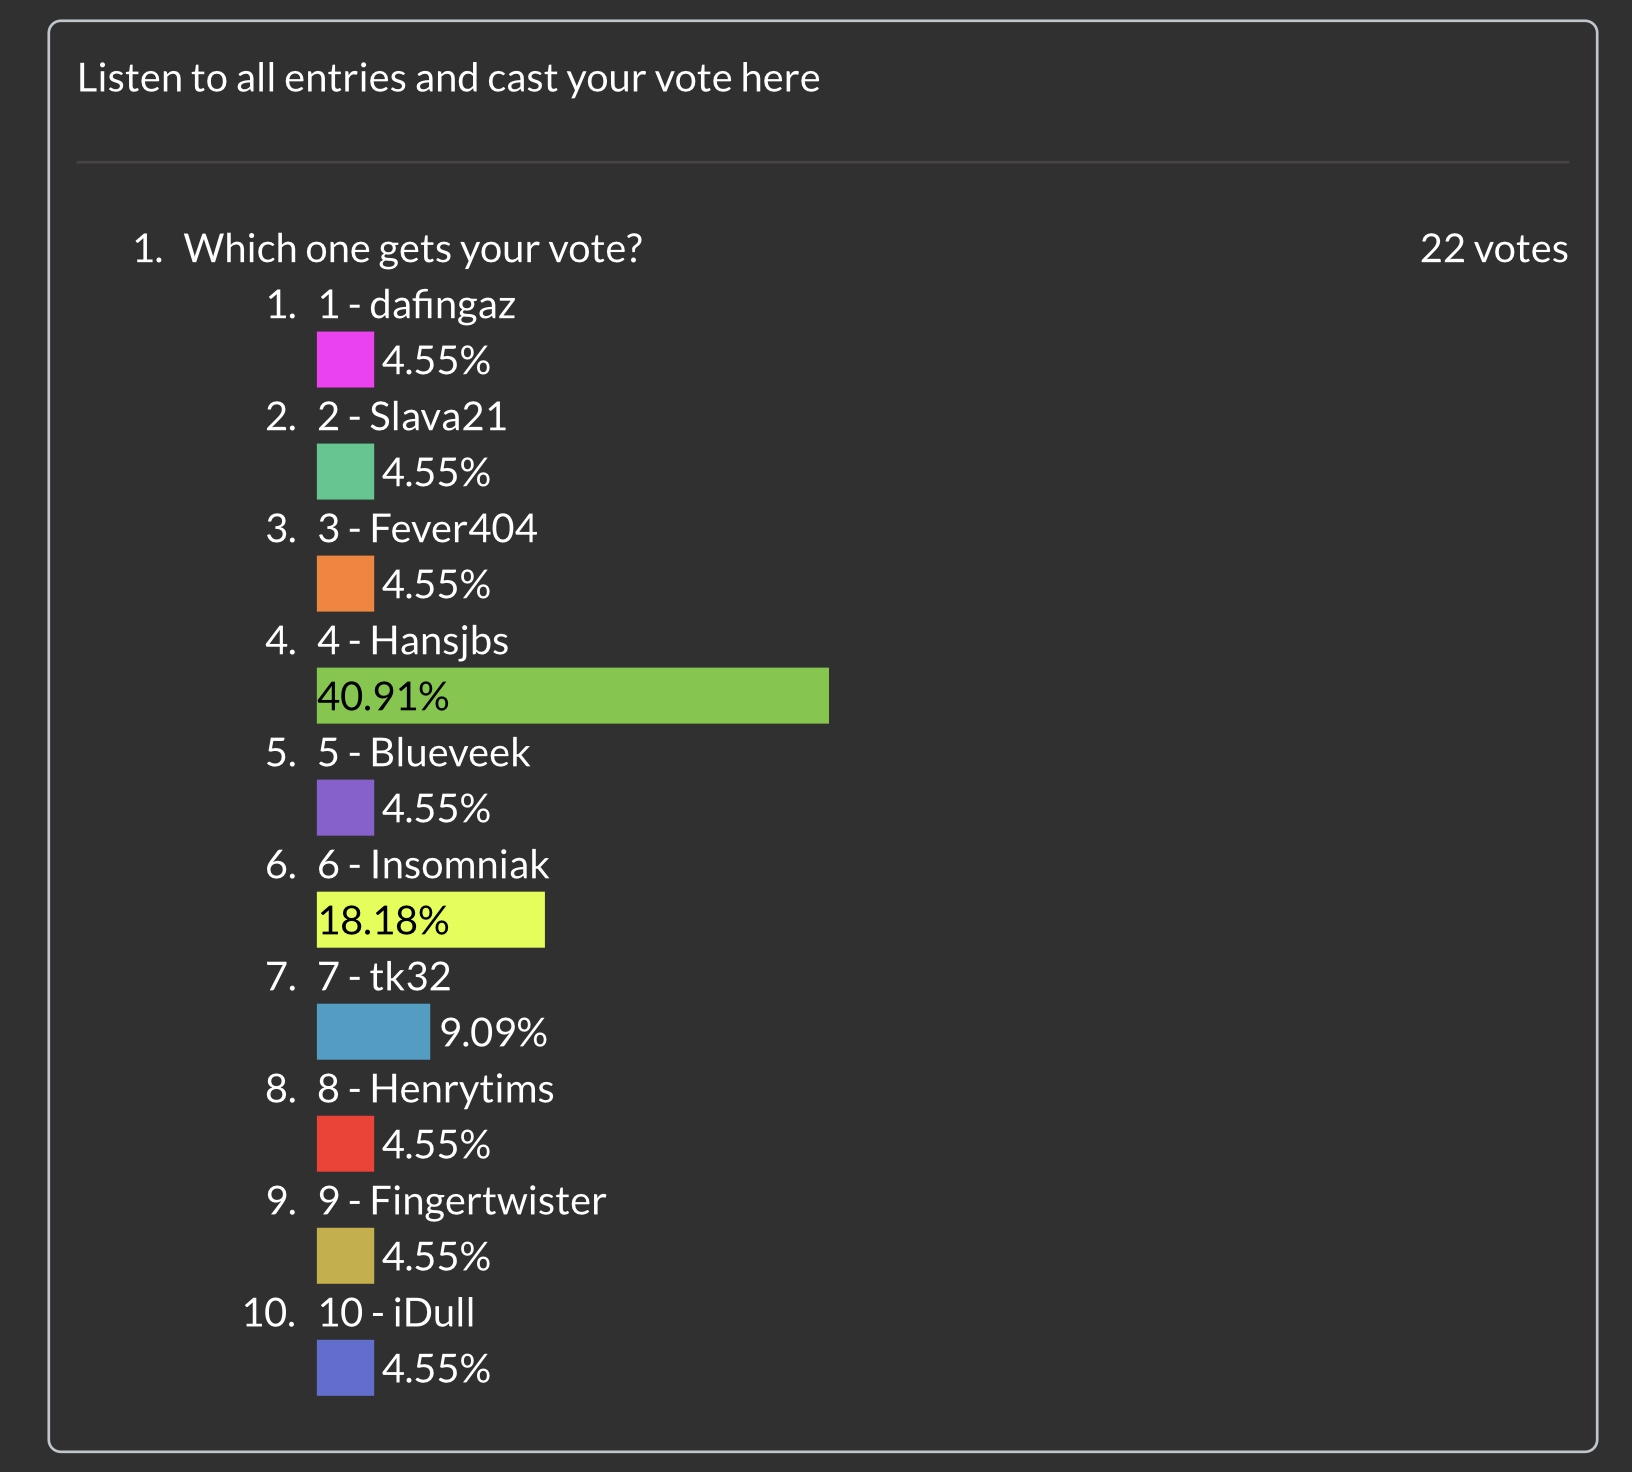Click the magenta bar for dafingaz

pos(345,360)
